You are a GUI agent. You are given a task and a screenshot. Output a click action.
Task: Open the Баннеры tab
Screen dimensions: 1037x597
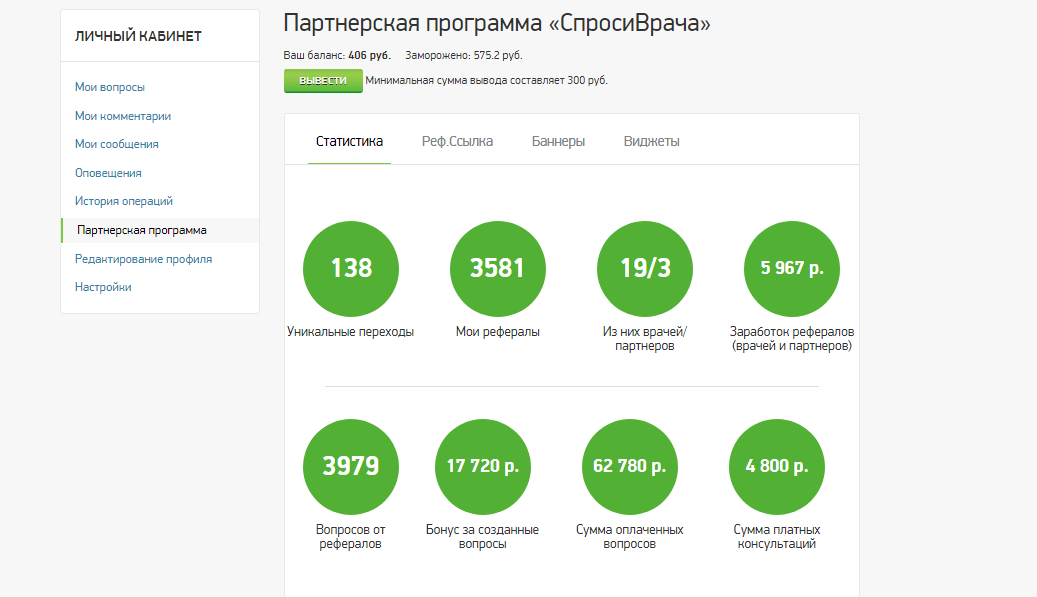558,141
